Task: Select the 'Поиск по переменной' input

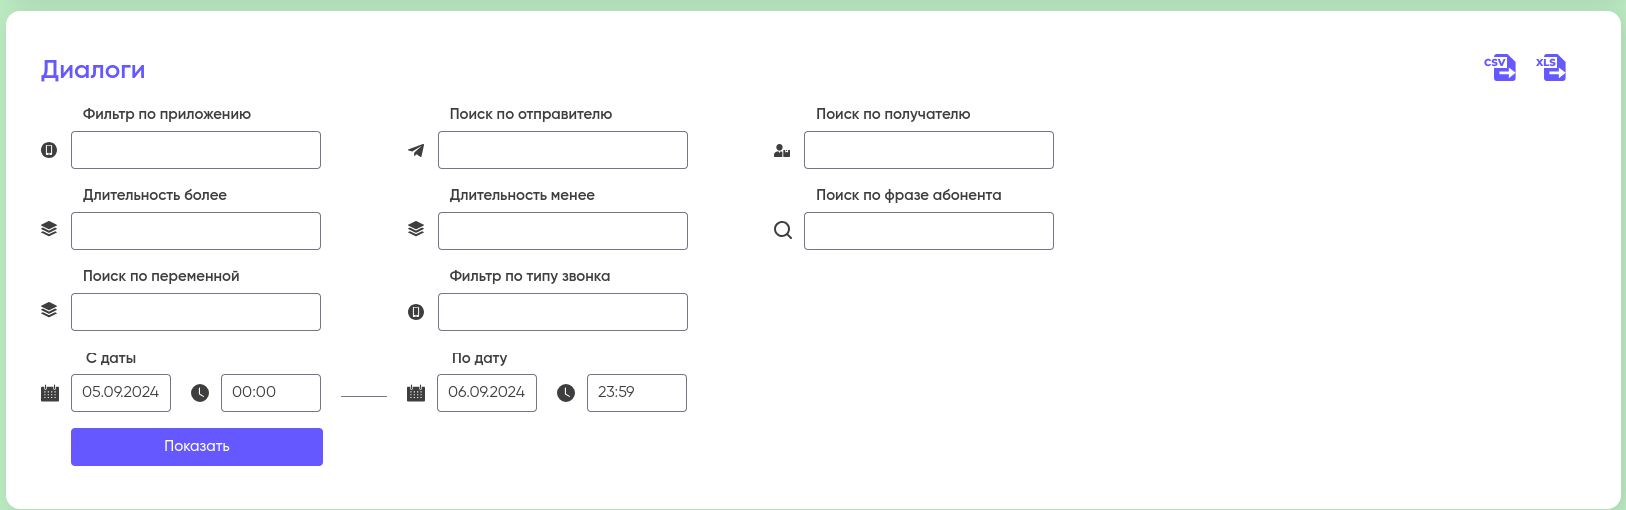Action: [x=196, y=312]
